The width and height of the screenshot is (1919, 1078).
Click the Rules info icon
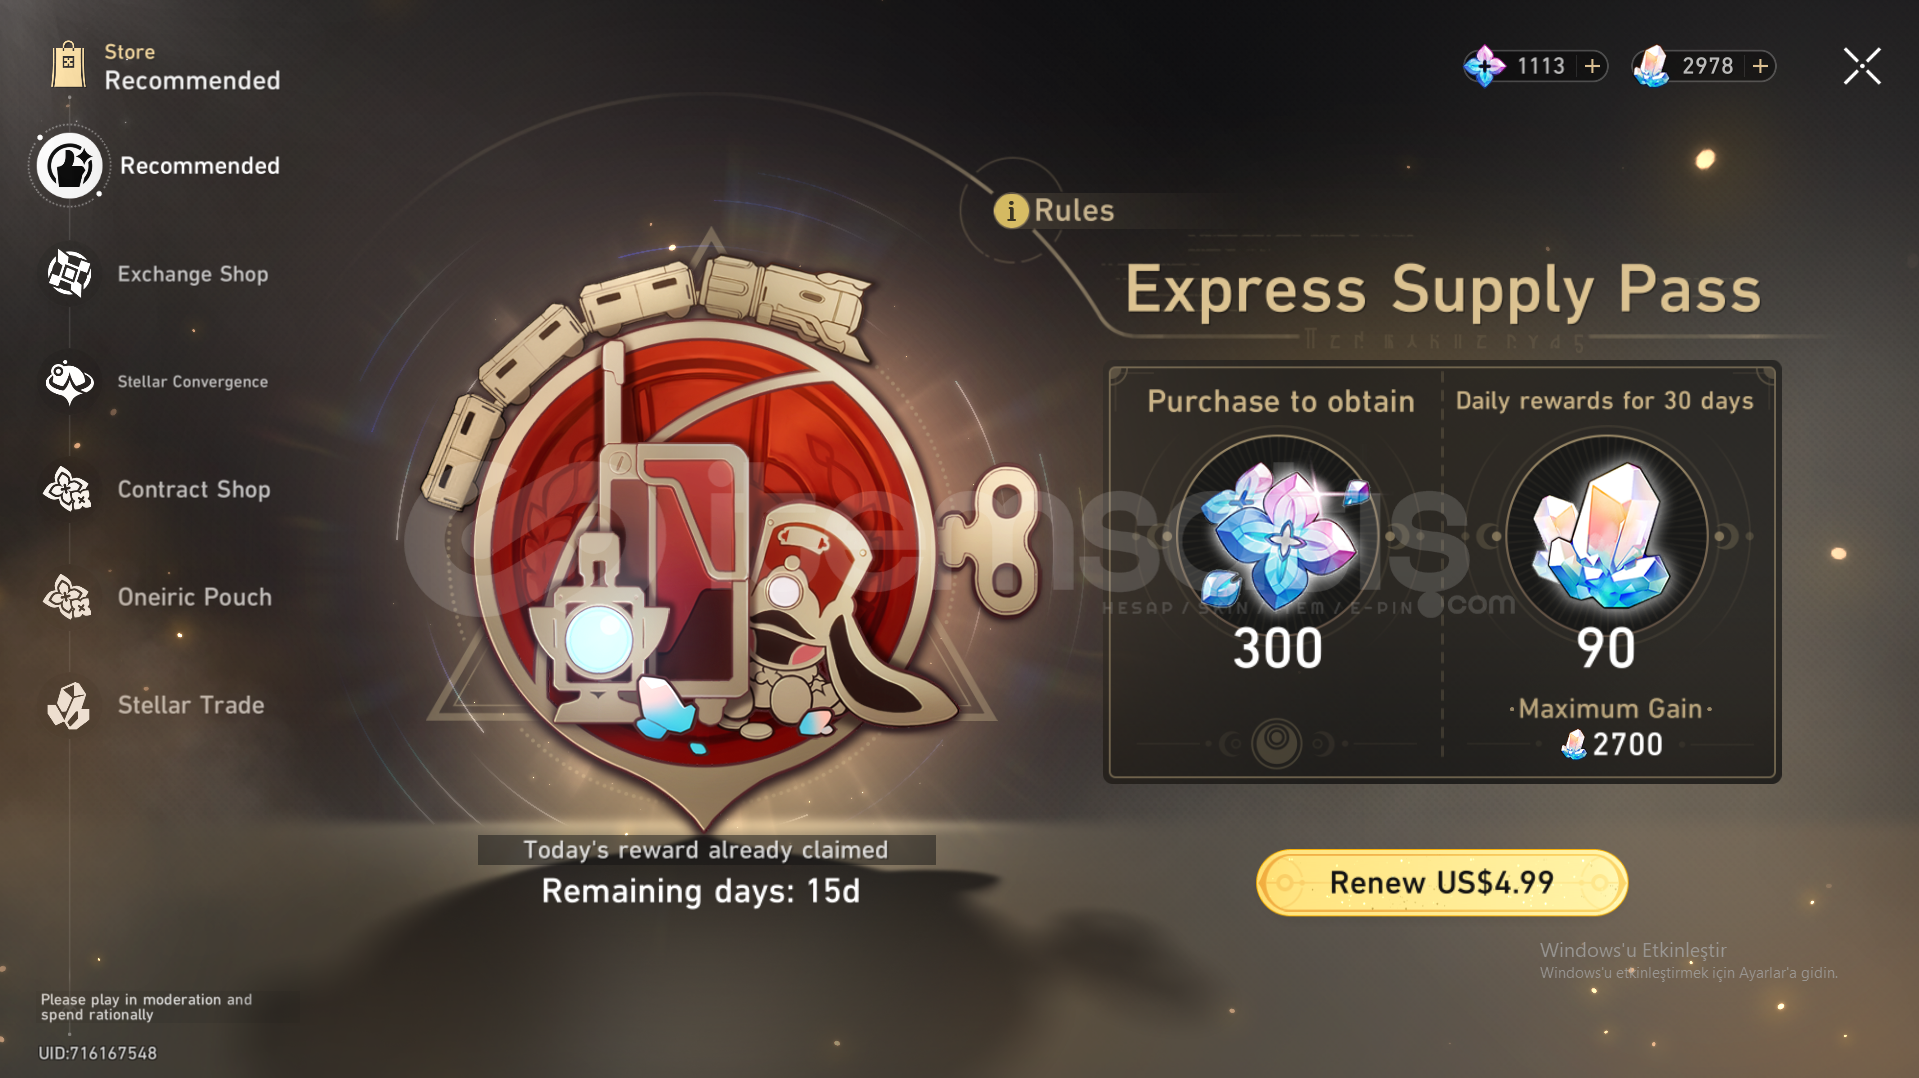tap(1011, 211)
